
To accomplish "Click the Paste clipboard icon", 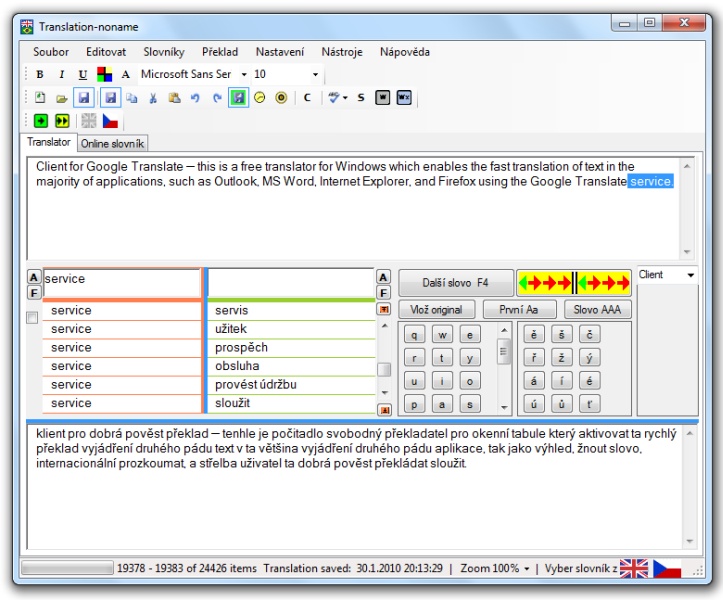I will click(174, 98).
